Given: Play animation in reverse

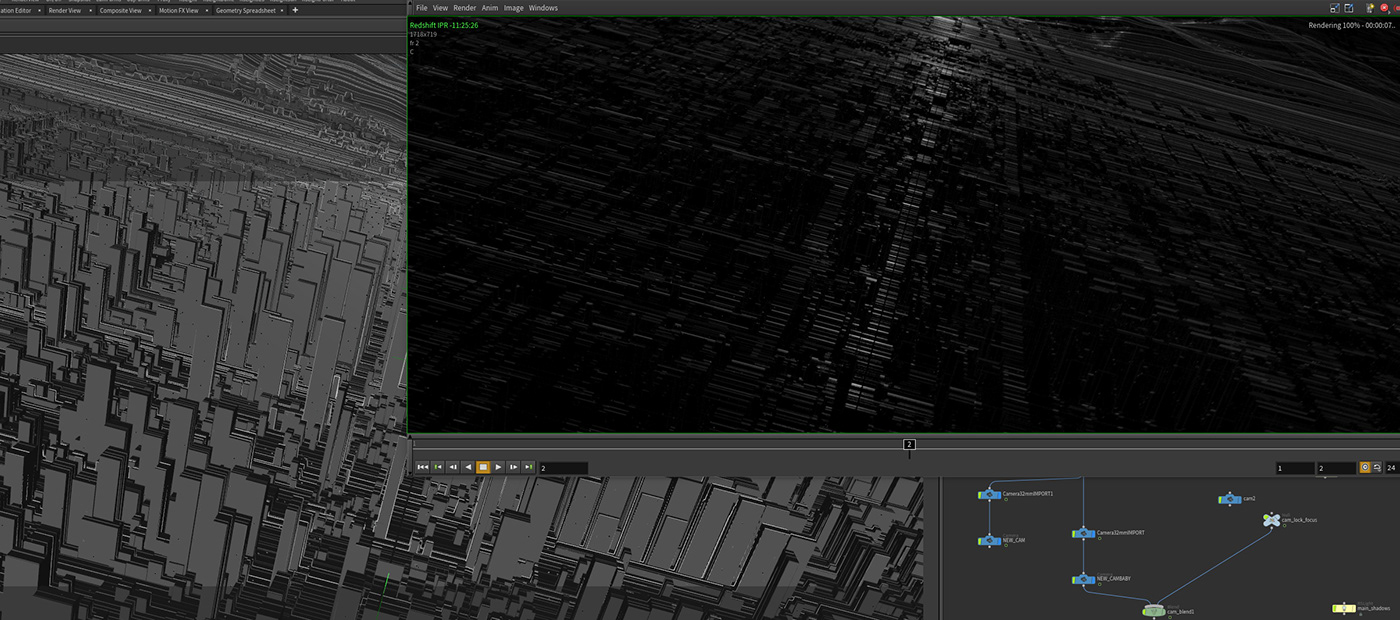Looking at the screenshot, I should click(468, 467).
